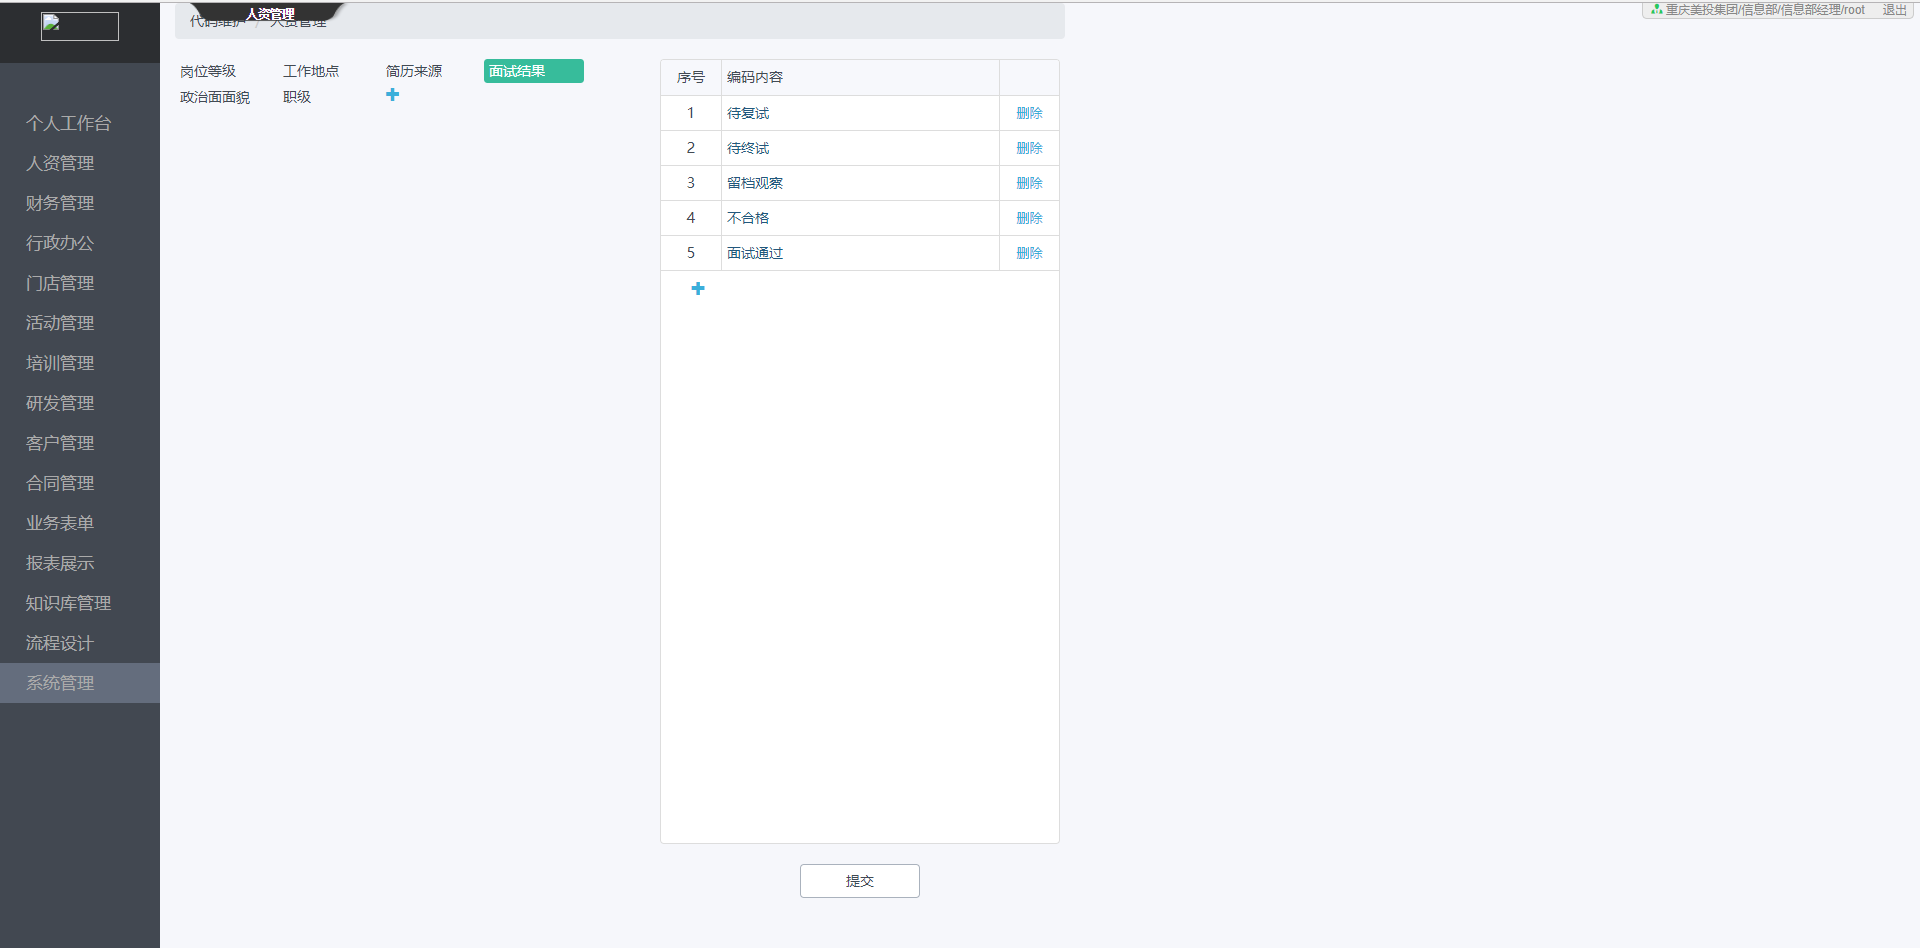Click the logo image in the sidebar header
1920x948 pixels.
(x=80, y=26)
